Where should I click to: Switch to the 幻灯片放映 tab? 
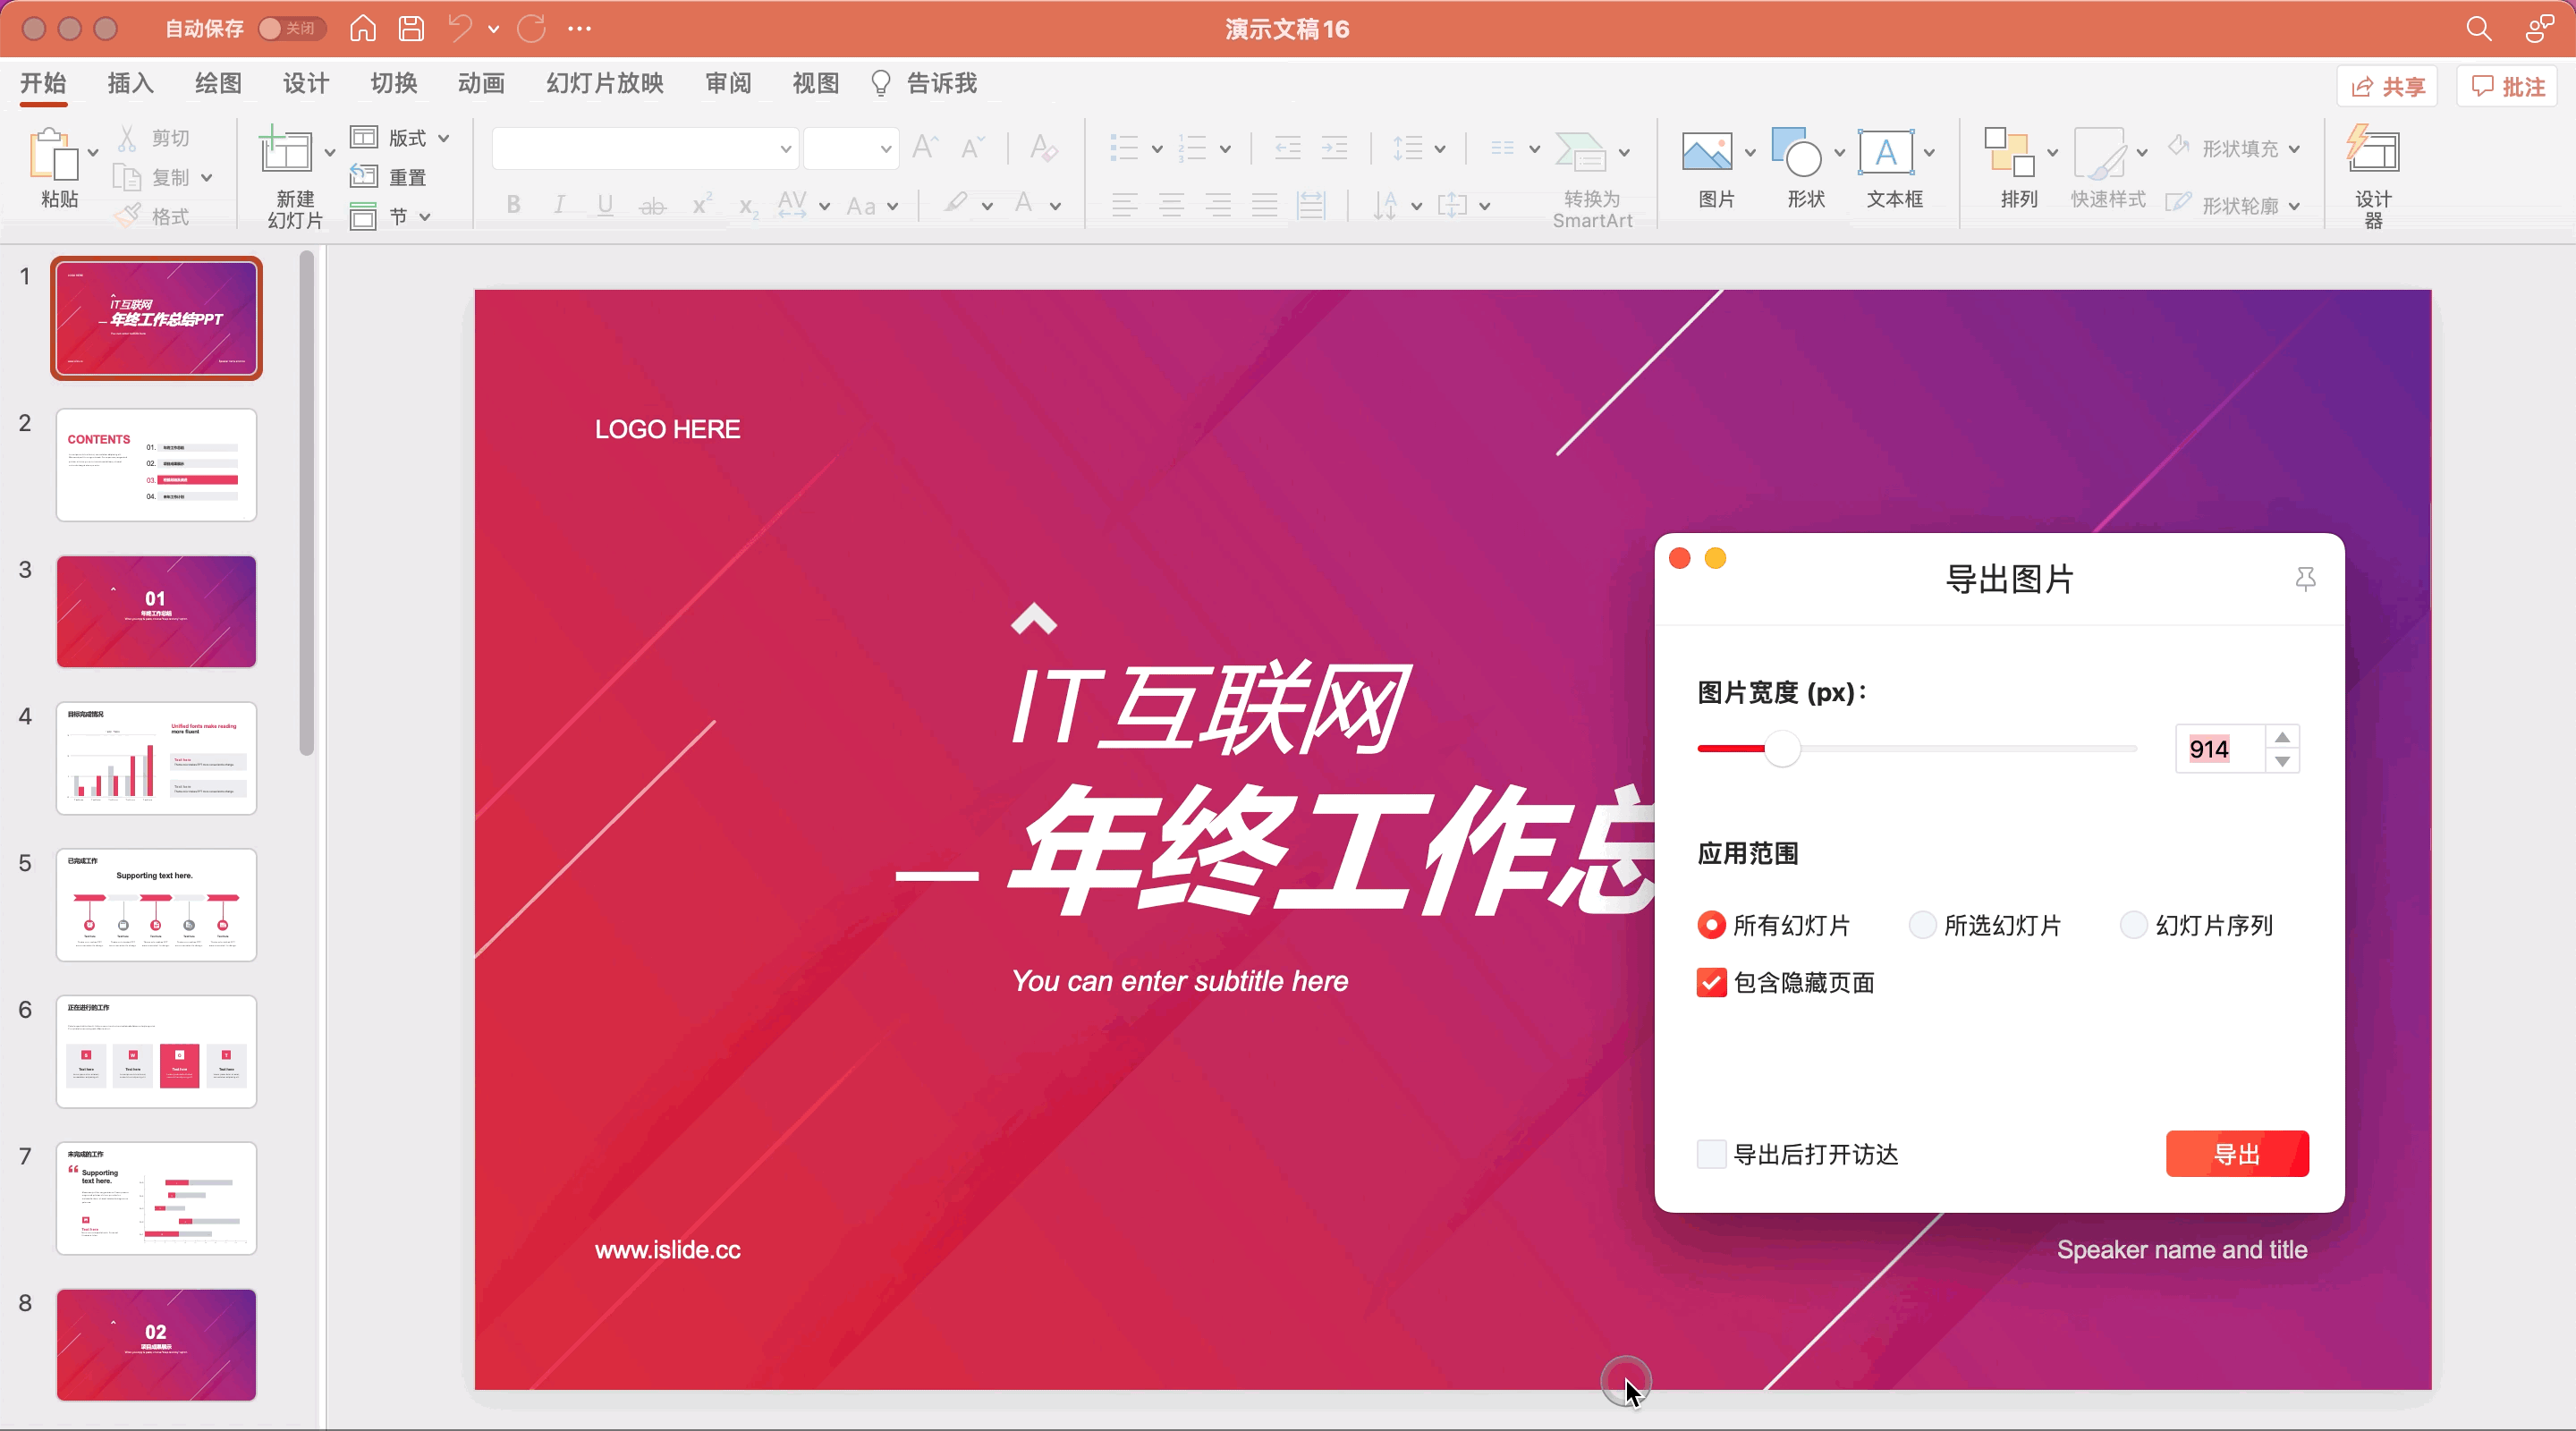605,83
